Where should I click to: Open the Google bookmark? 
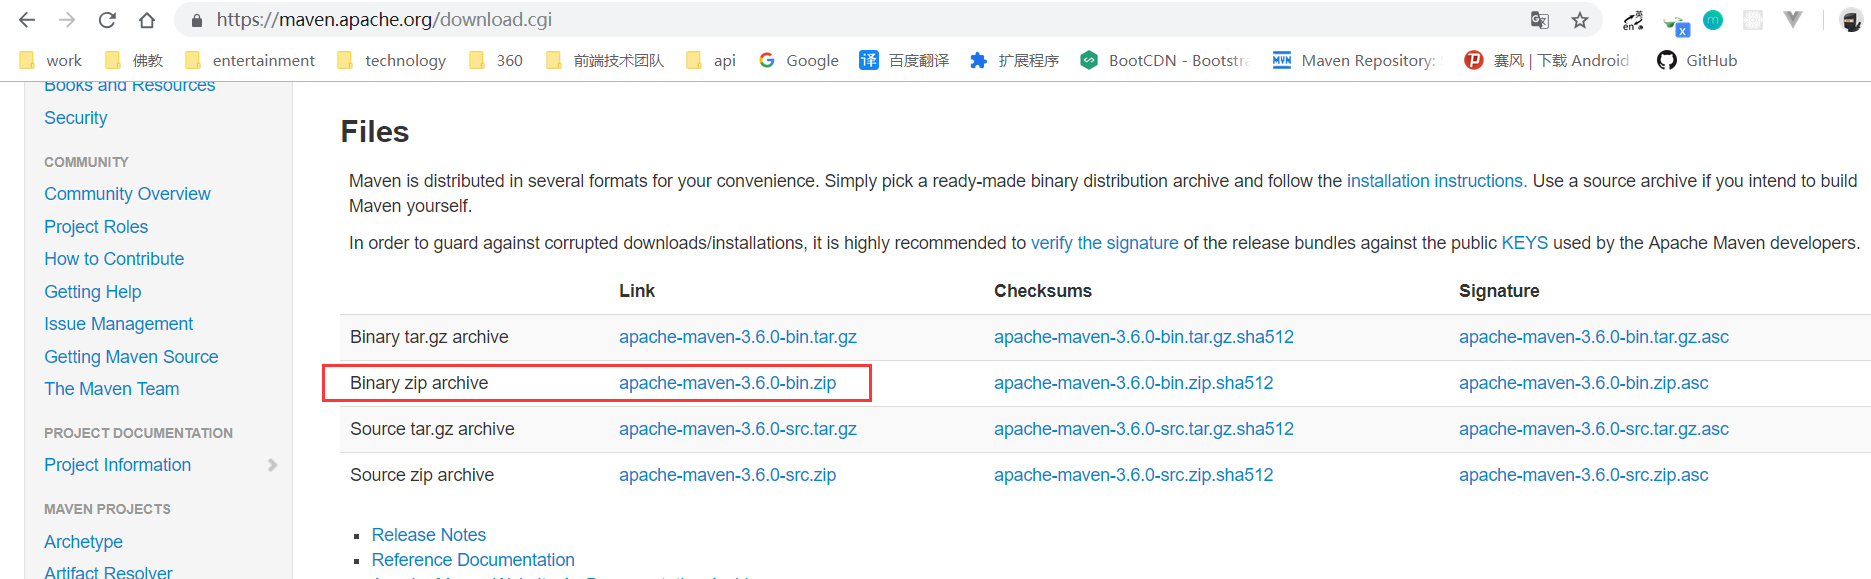coord(799,60)
